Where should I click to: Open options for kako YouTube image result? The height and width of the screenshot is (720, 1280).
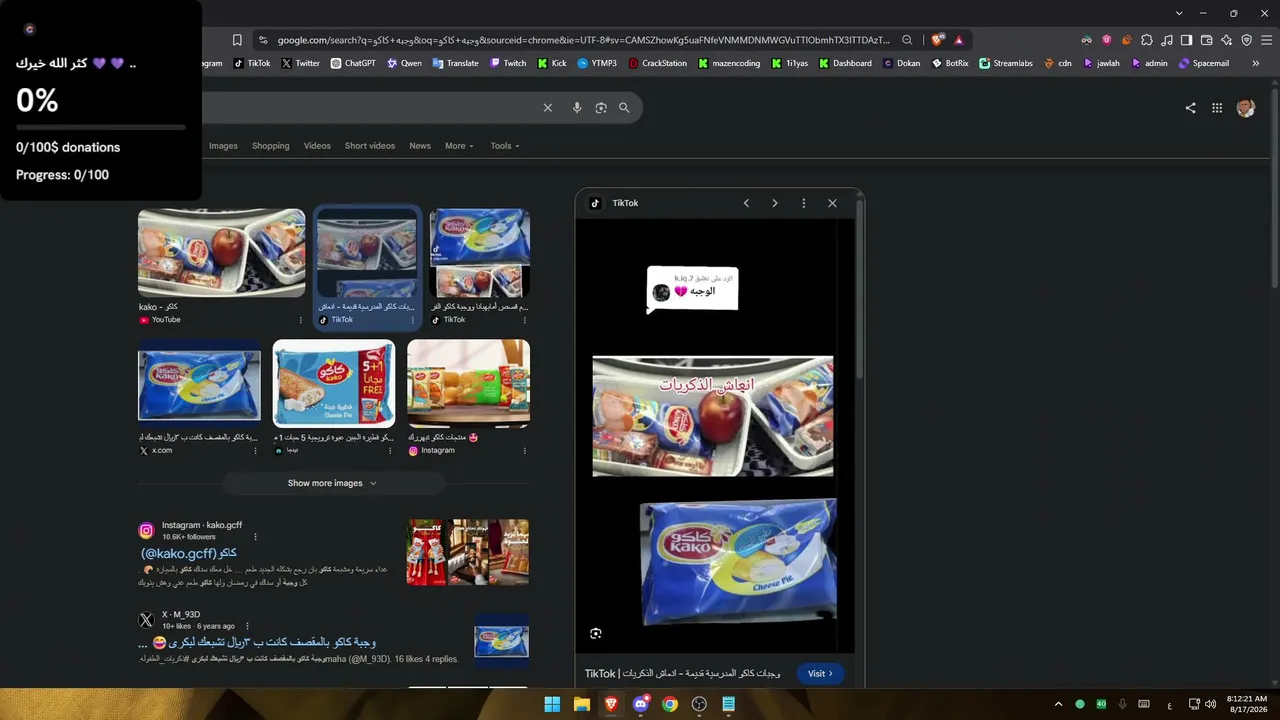pyautogui.click(x=301, y=320)
